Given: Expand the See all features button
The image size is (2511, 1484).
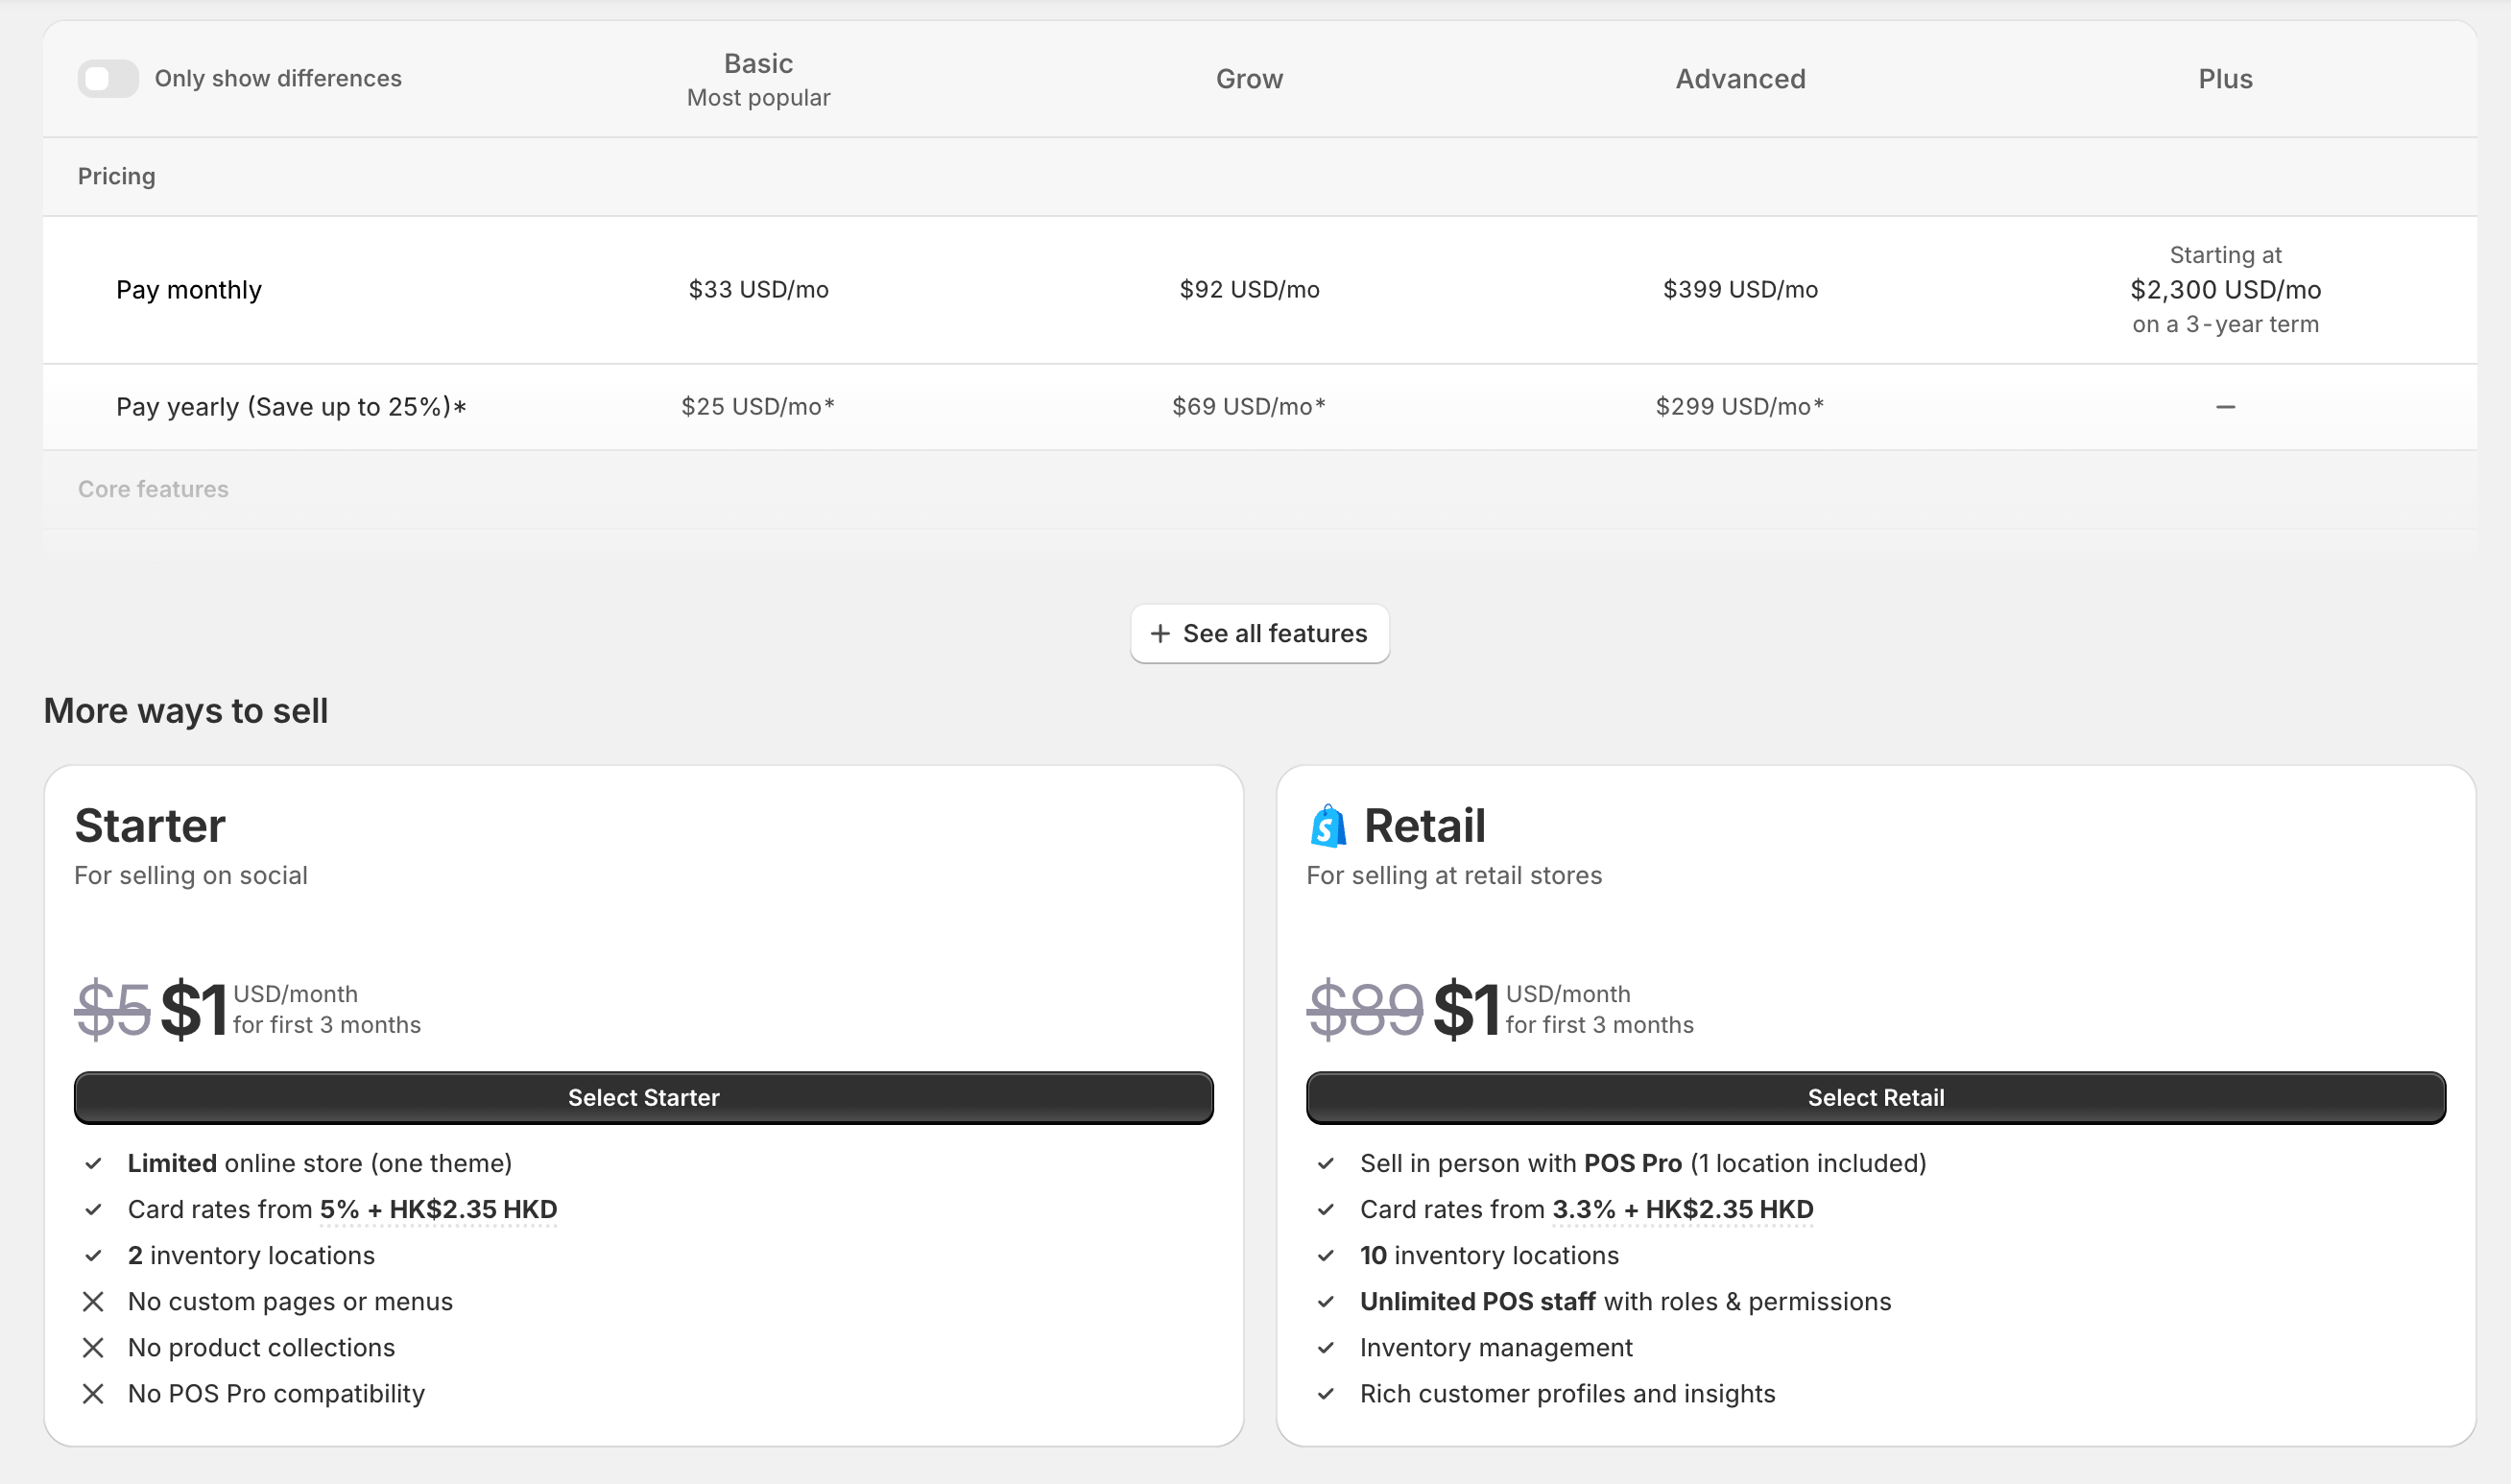Looking at the screenshot, I should click(x=1259, y=633).
